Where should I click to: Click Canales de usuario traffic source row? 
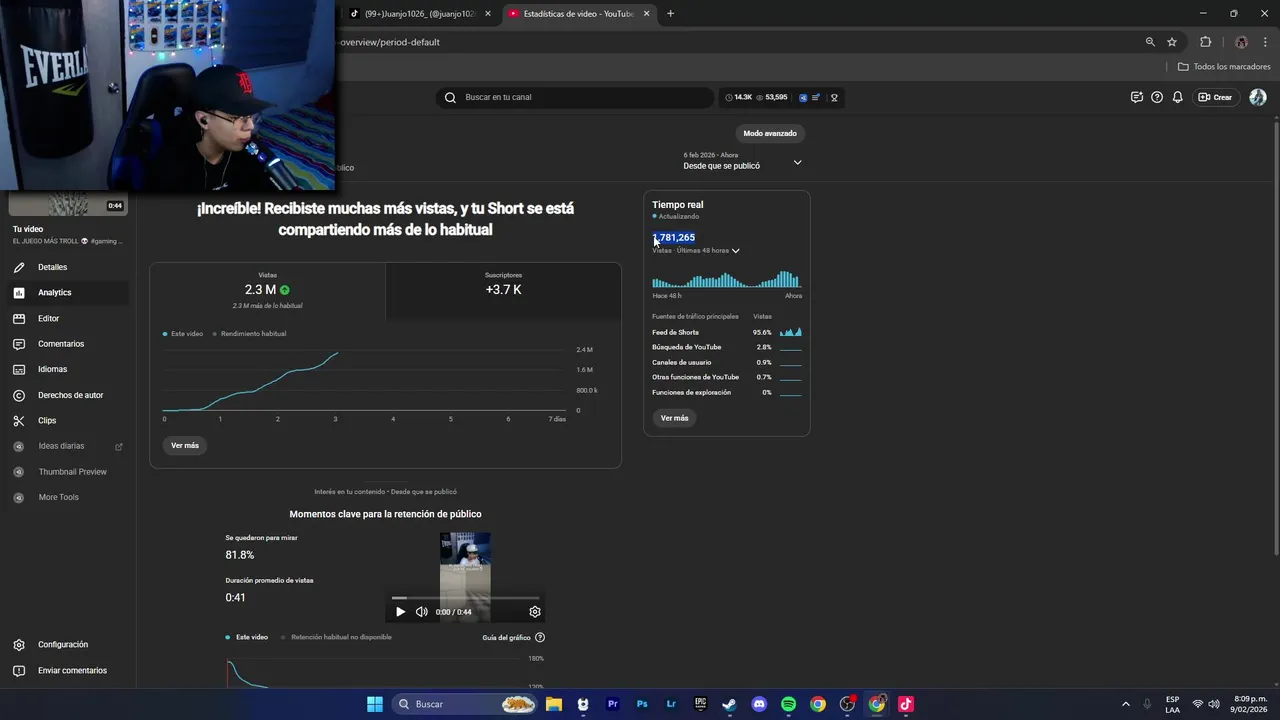727,362
